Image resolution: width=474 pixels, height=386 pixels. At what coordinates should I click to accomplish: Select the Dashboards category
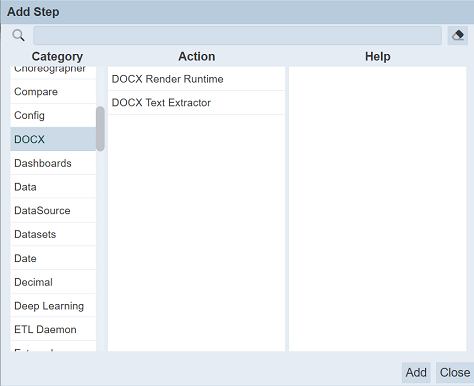click(x=53, y=163)
